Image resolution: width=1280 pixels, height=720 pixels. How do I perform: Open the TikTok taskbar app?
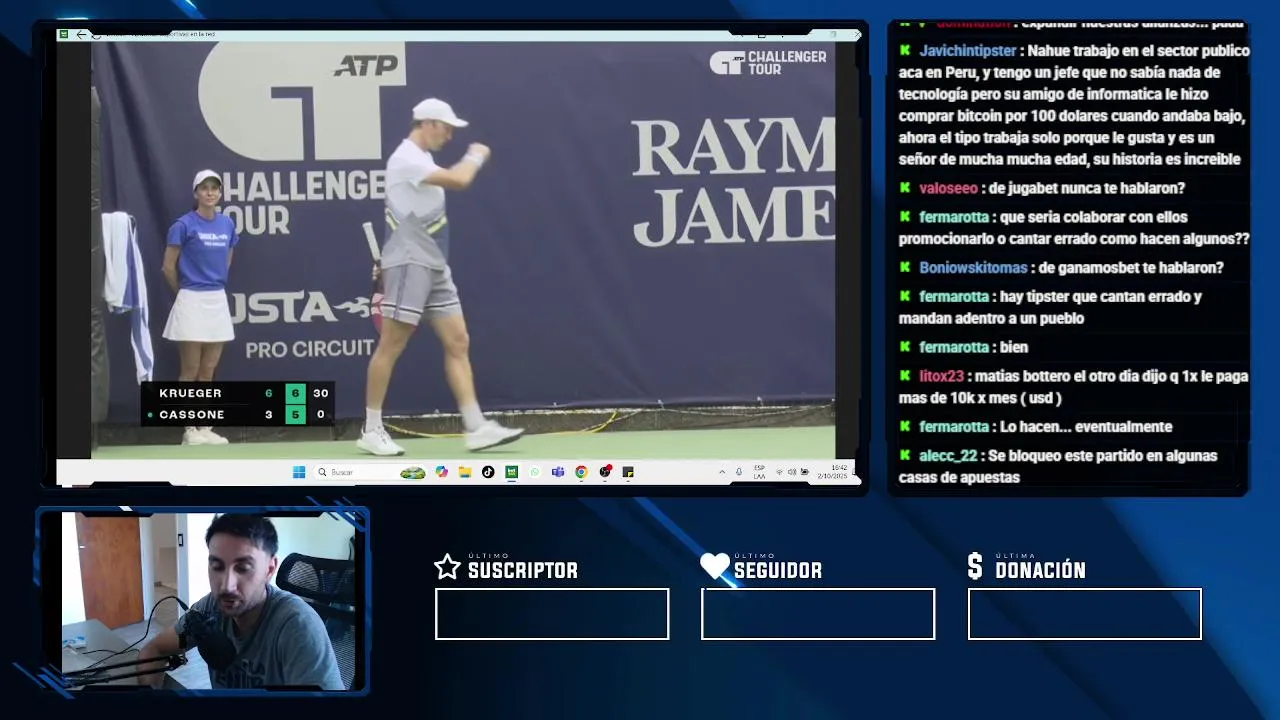tap(488, 472)
